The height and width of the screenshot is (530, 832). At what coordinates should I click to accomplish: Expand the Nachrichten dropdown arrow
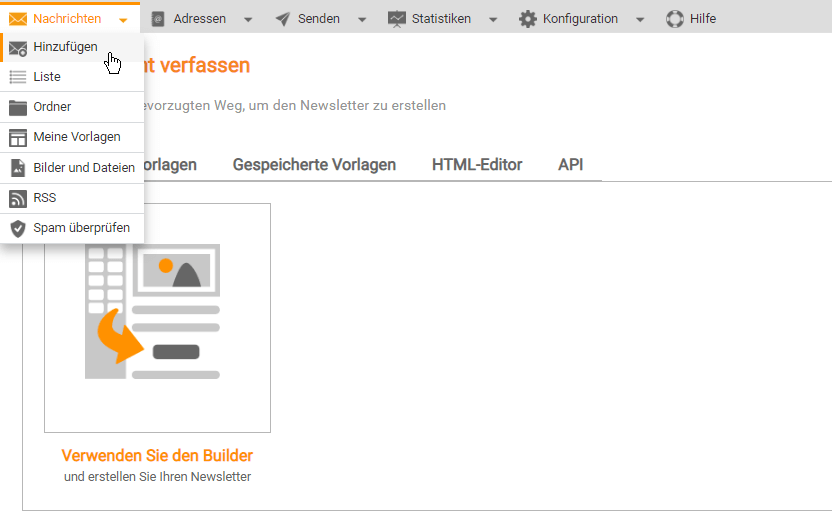122,20
